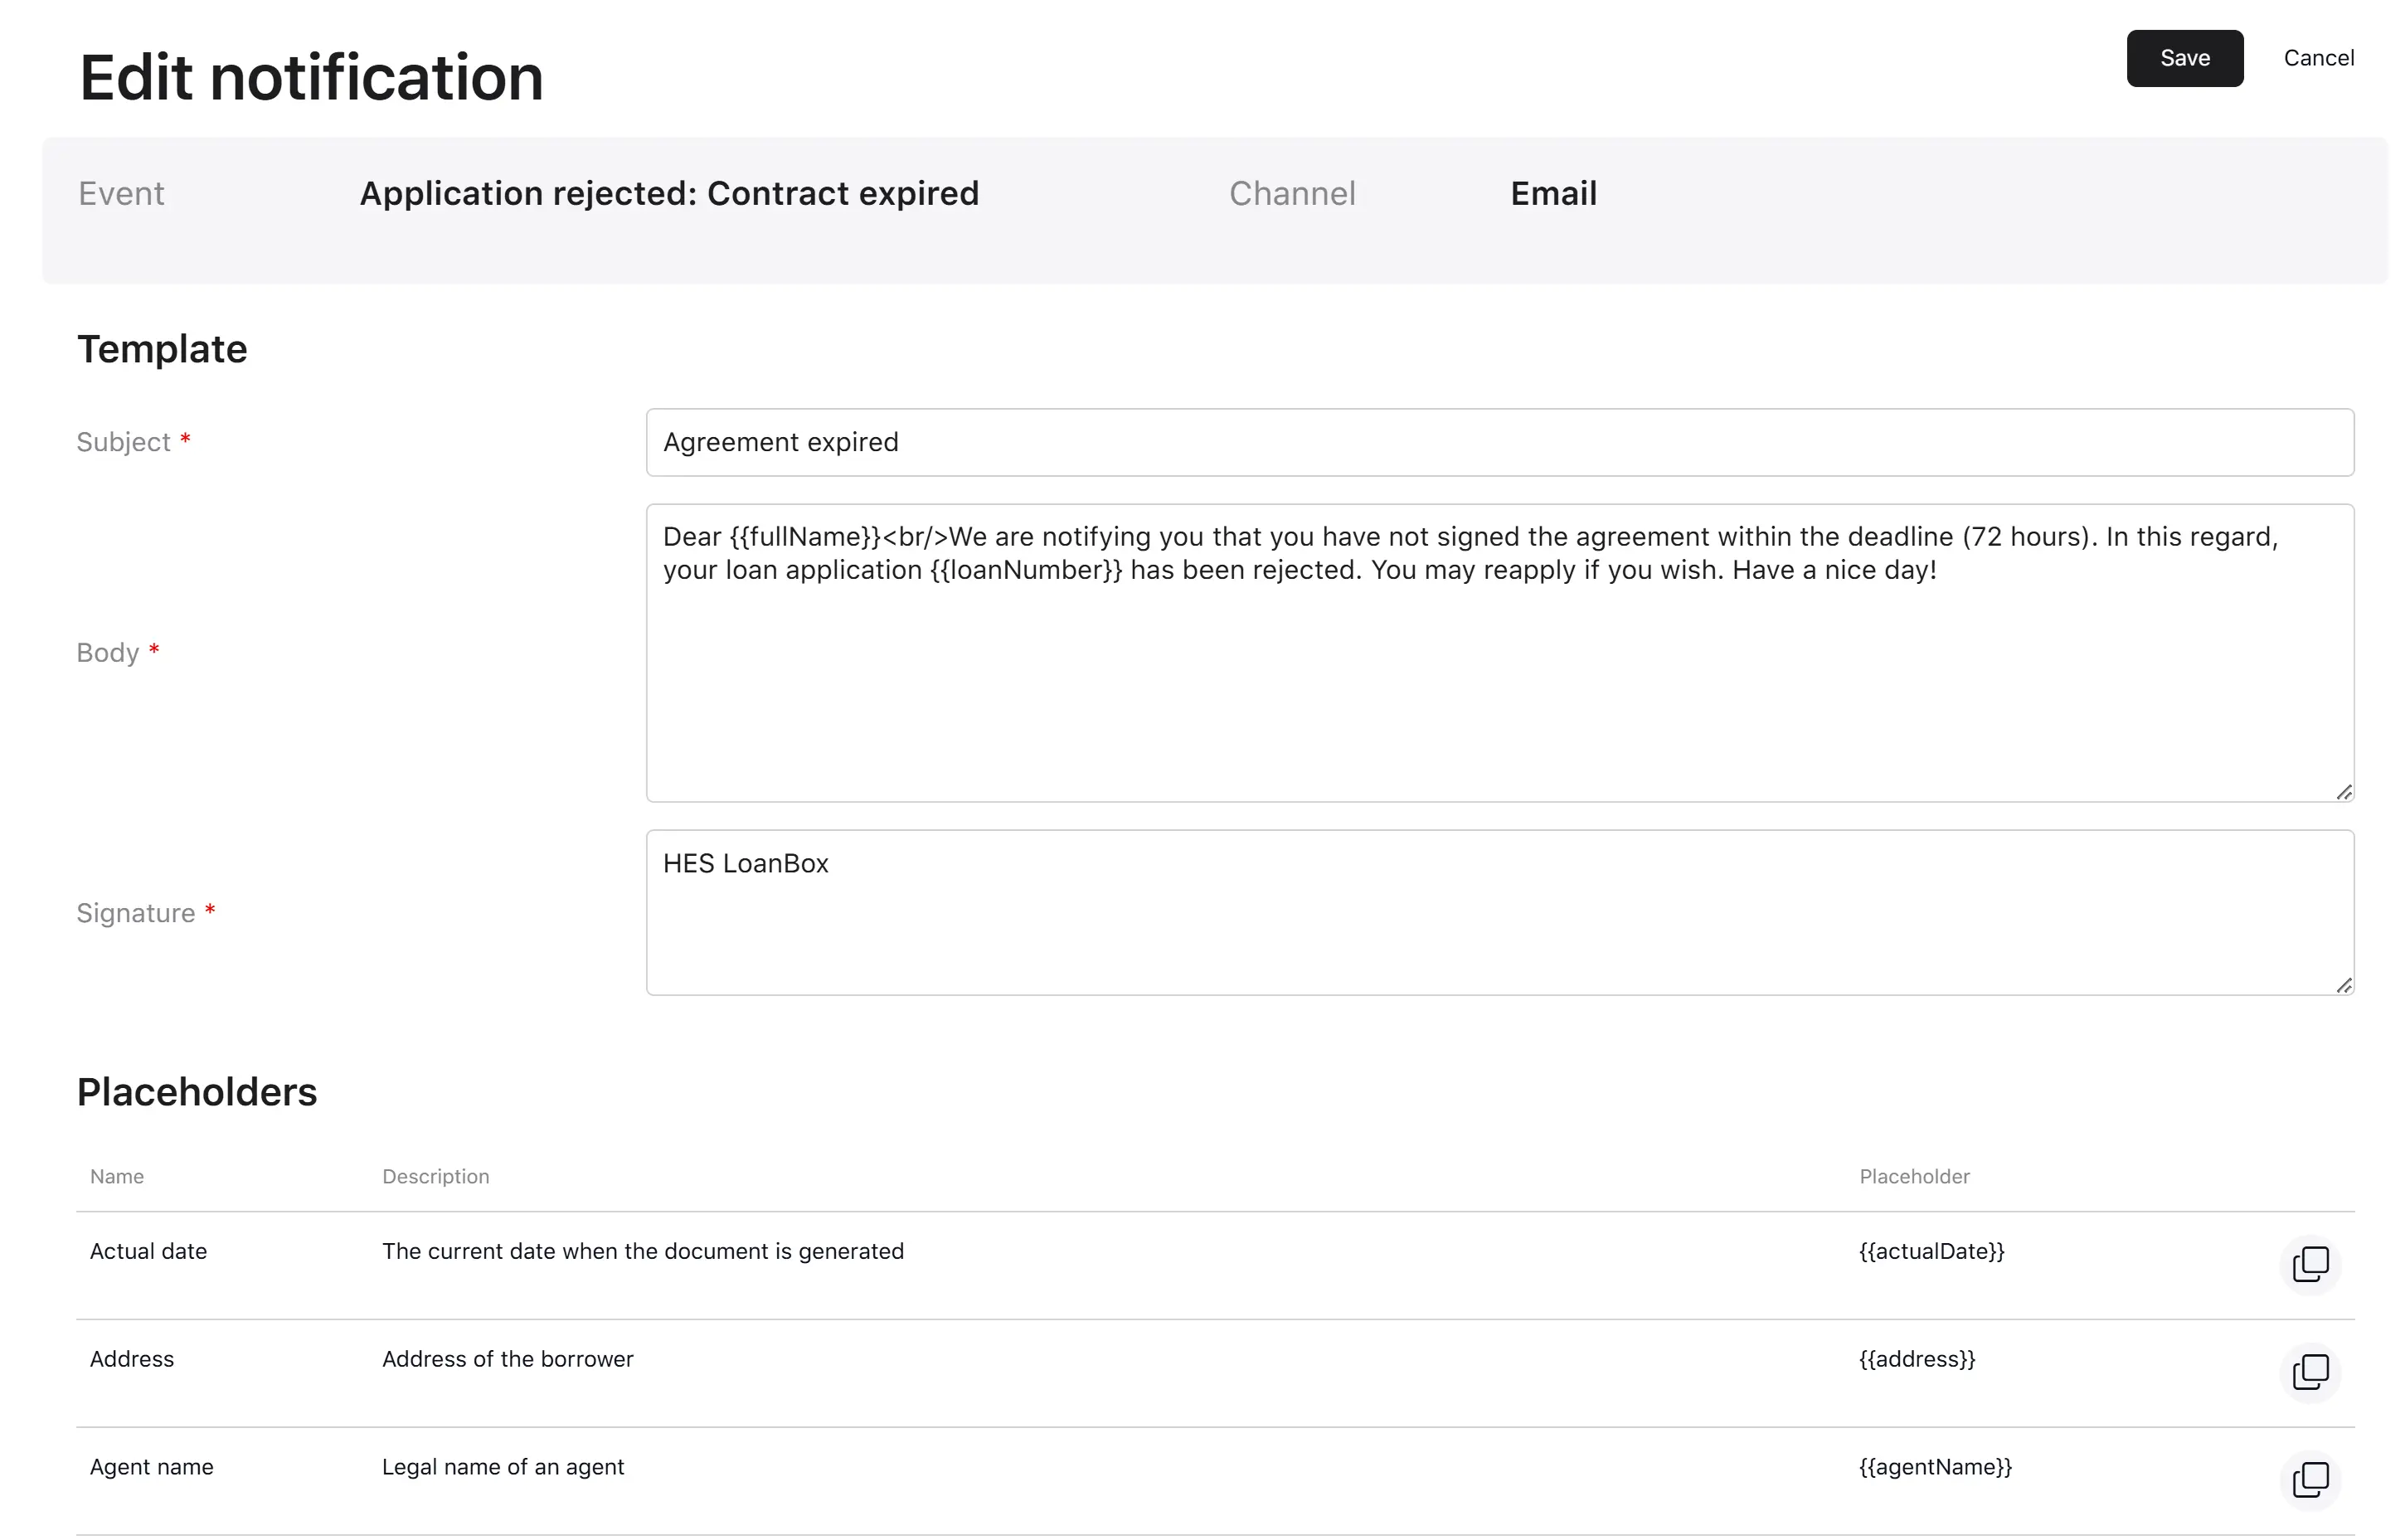Save the notification template

(2184, 58)
